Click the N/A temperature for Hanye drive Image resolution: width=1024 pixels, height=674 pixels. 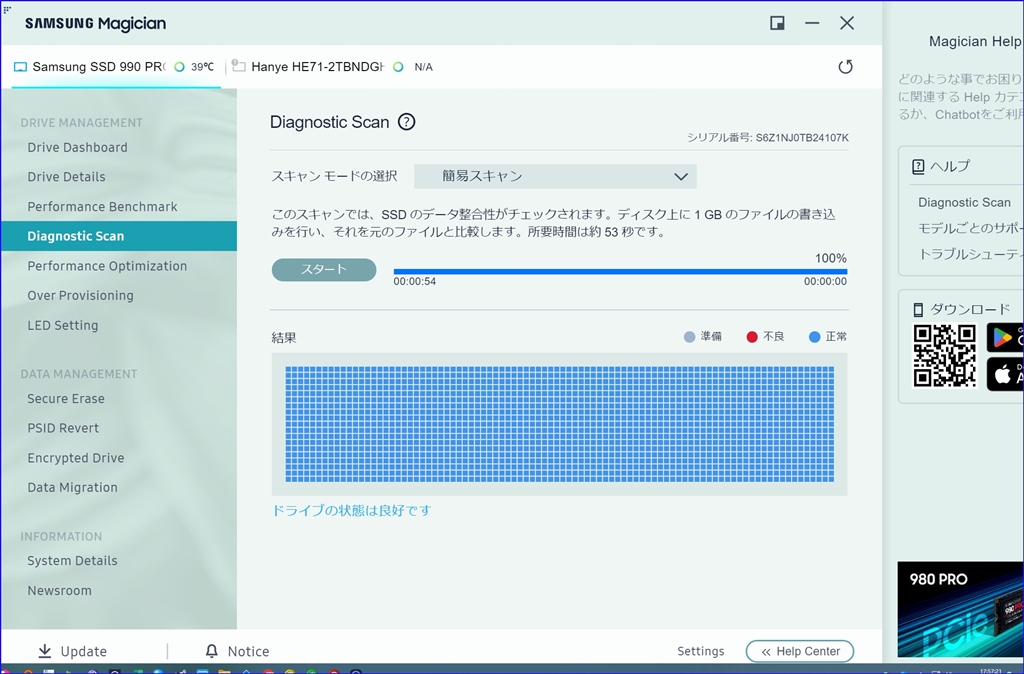coord(423,67)
